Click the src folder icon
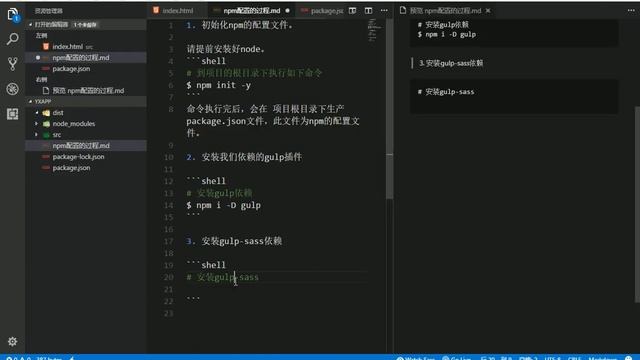 [47, 135]
